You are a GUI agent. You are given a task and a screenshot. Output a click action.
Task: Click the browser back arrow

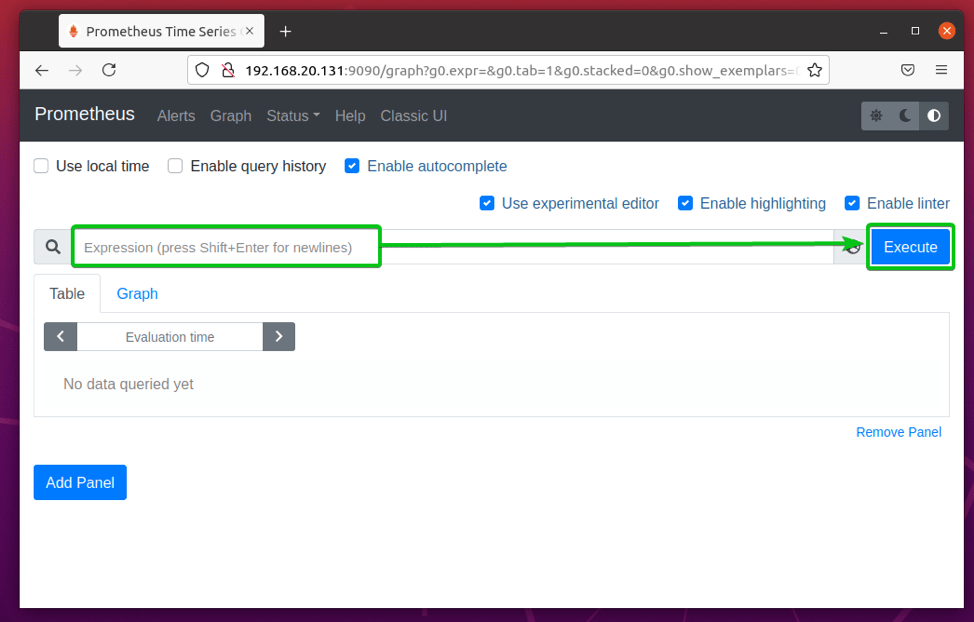click(x=42, y=70)
